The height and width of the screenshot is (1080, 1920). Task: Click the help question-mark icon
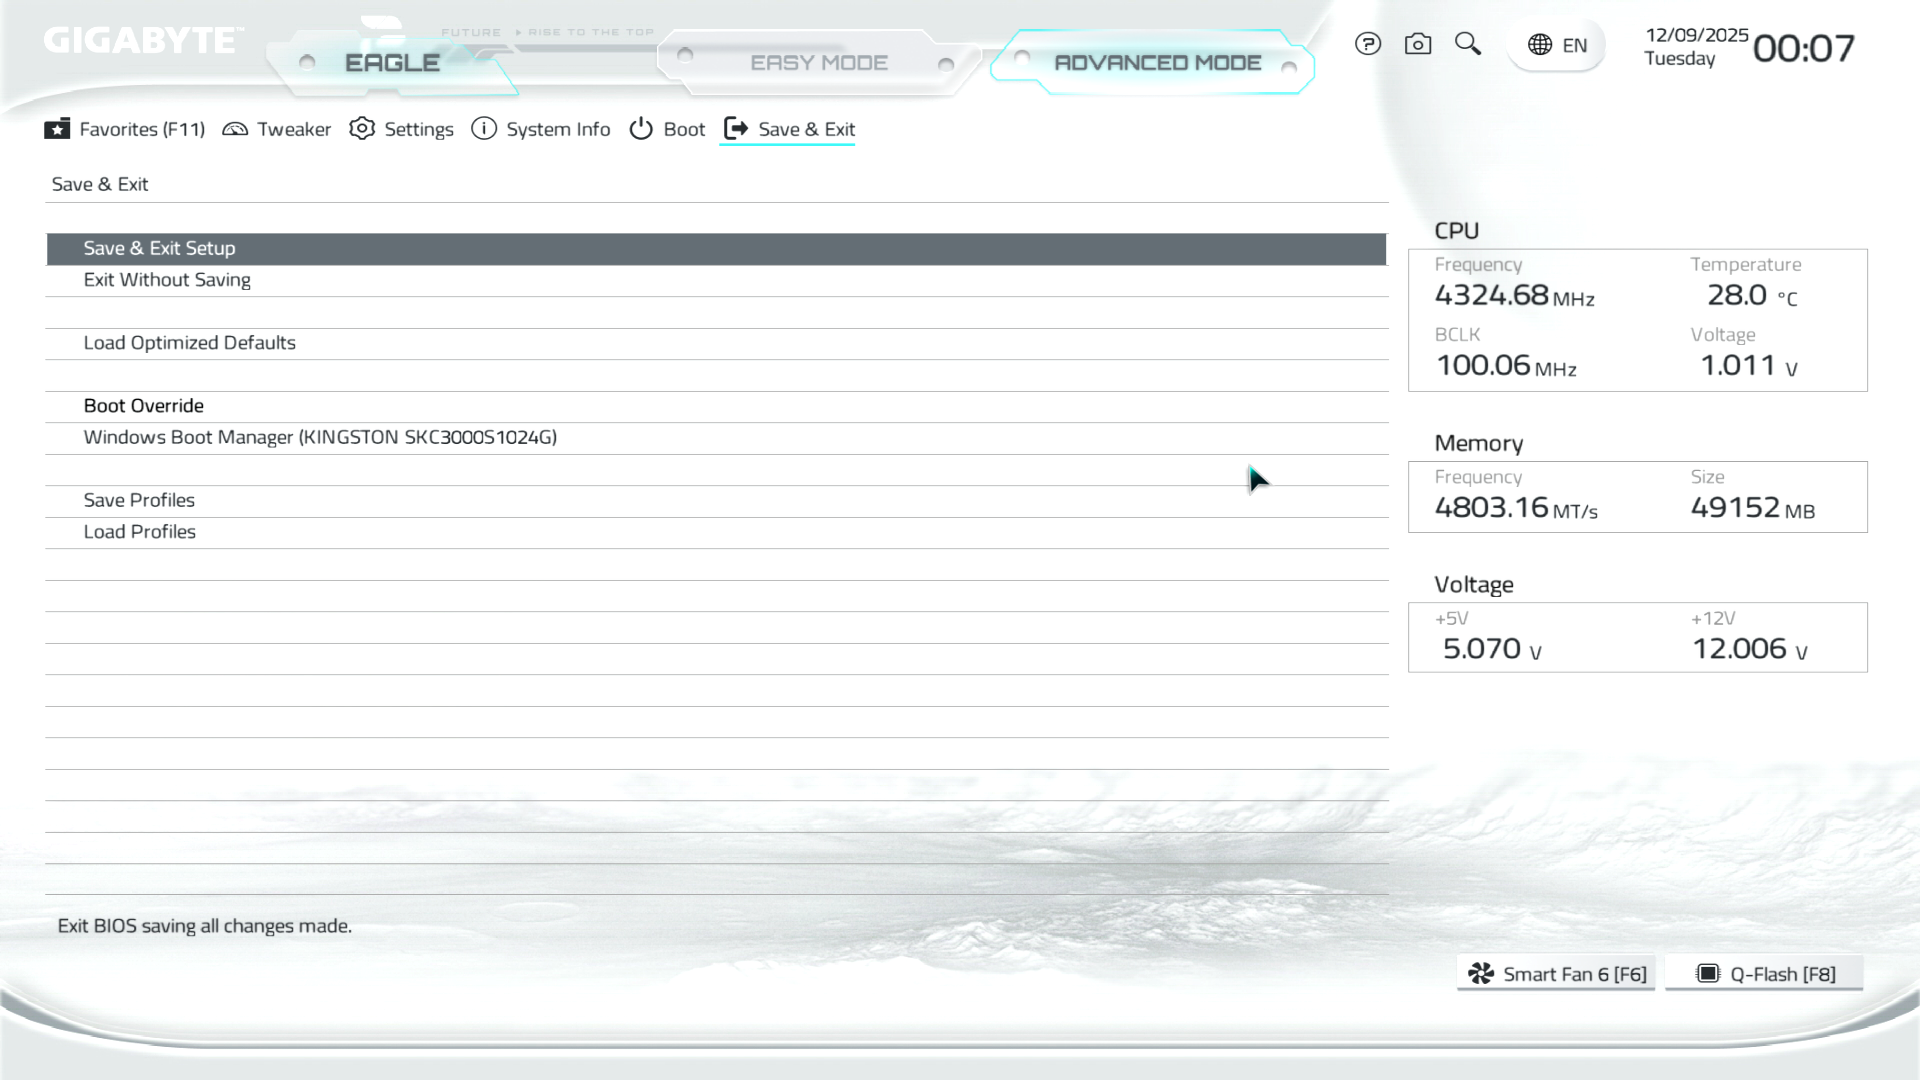(x=1368, y=44)
